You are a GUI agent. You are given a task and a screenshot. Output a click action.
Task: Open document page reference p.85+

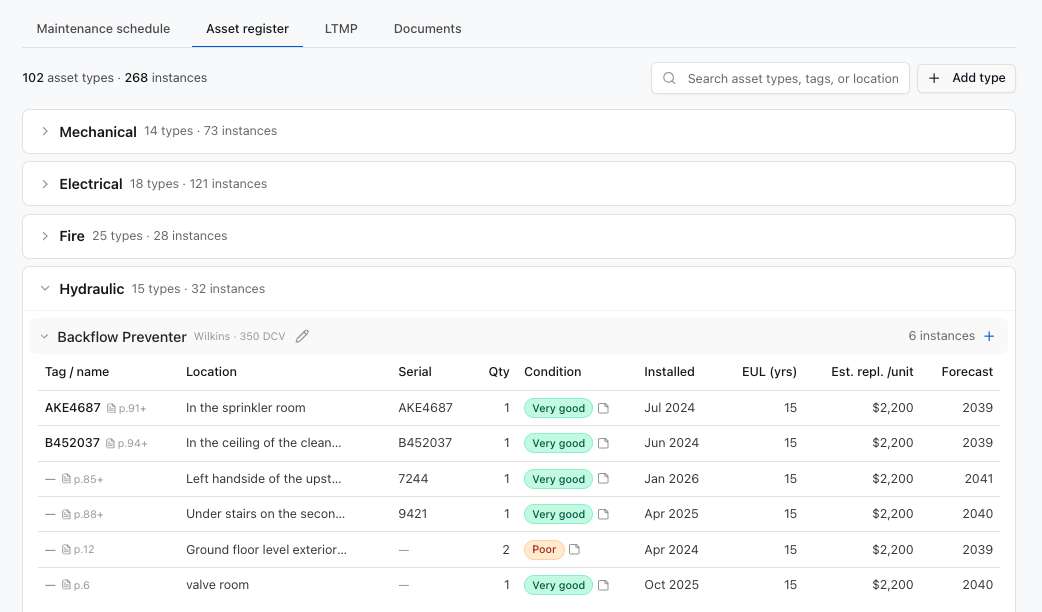[x=82, y=479]
